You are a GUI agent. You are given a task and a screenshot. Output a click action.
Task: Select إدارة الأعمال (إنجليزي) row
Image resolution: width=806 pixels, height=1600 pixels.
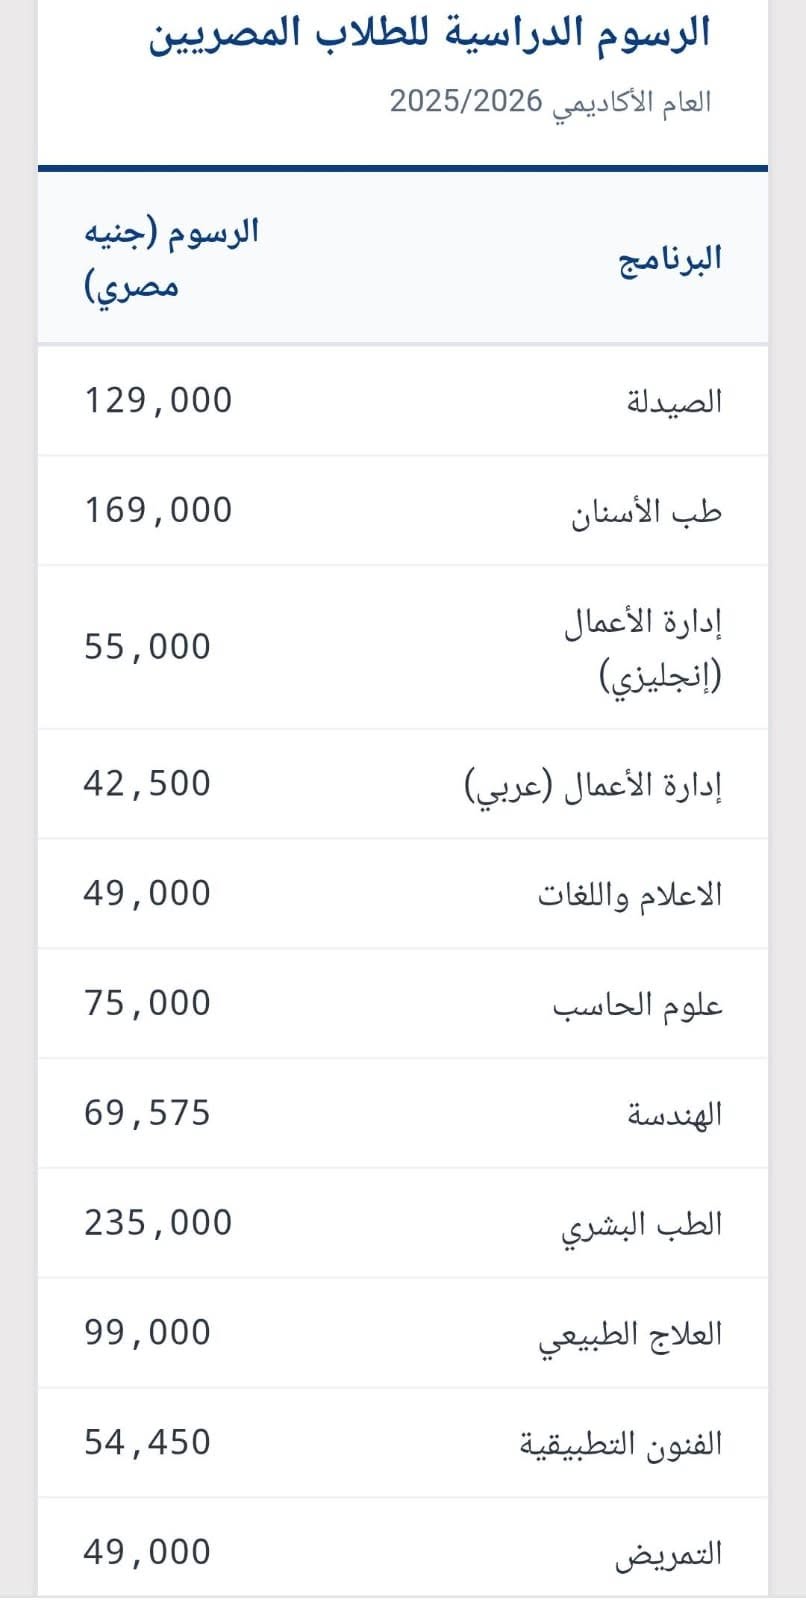403,648
